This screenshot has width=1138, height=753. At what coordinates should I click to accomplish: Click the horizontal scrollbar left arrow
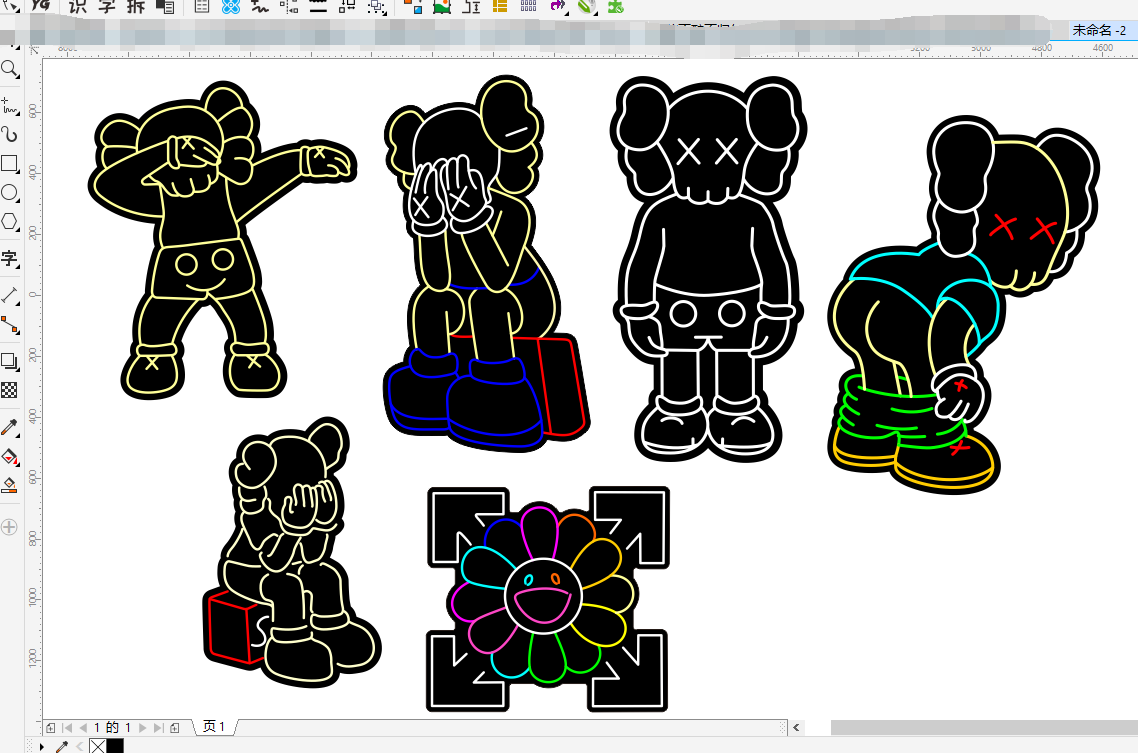pos(796,728)
